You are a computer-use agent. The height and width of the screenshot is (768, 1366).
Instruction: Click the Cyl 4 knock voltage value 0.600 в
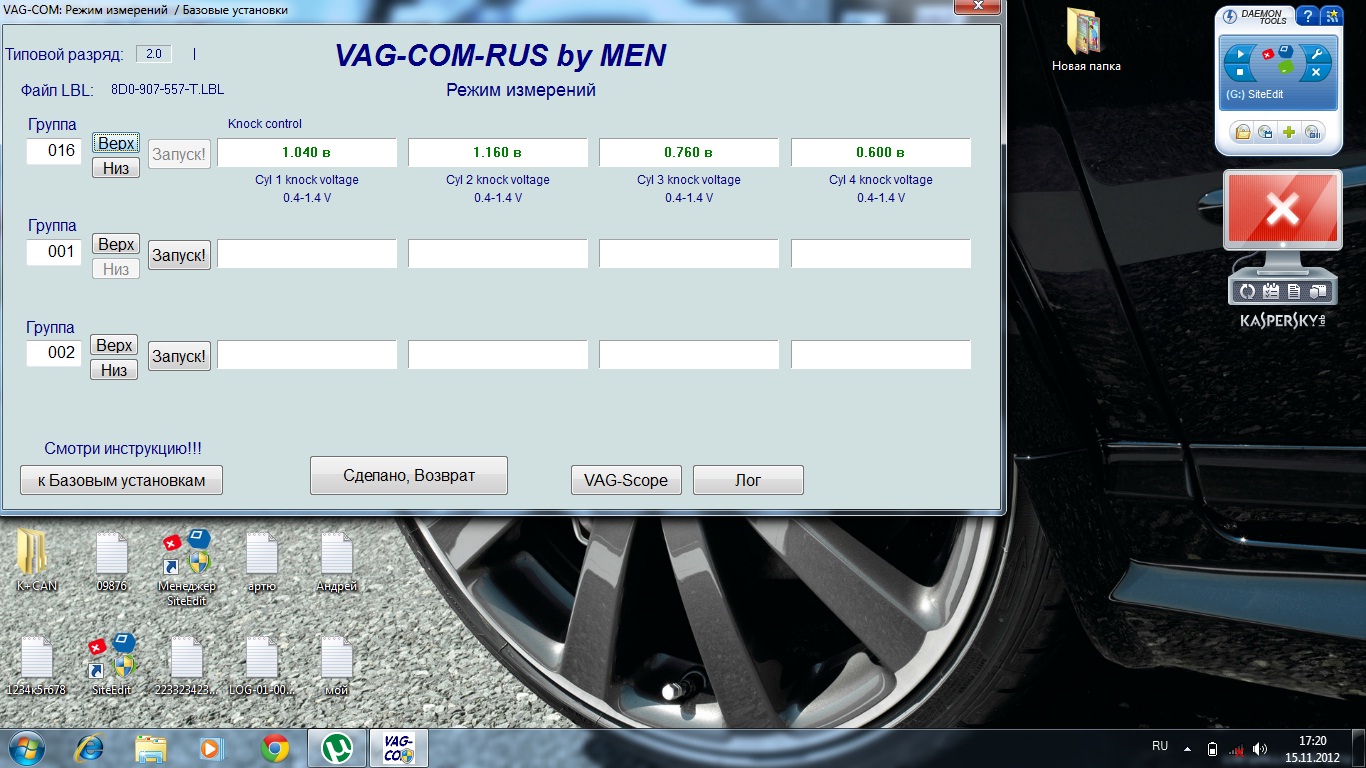point(881,153)
